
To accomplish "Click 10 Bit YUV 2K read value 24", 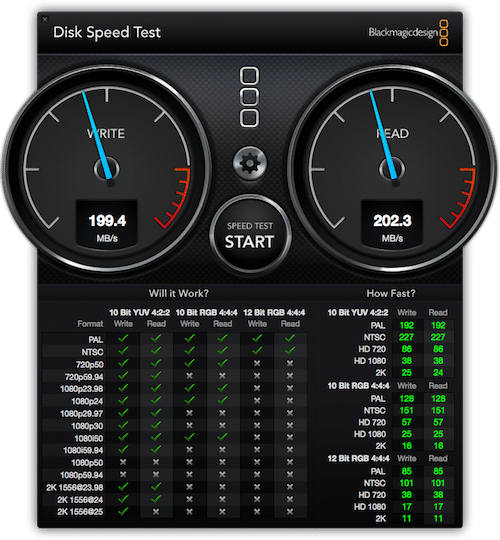I will point(438,373).
